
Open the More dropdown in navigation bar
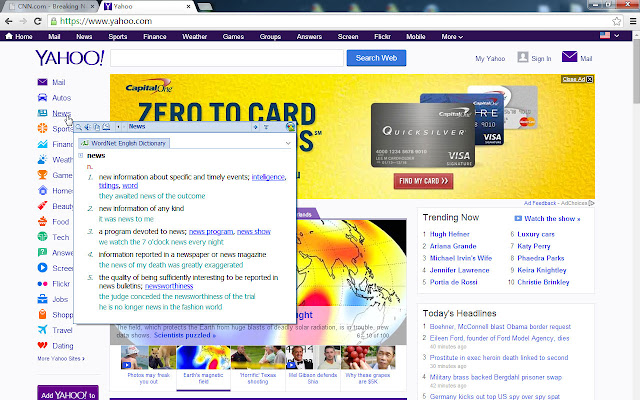[x=452, y=37]
